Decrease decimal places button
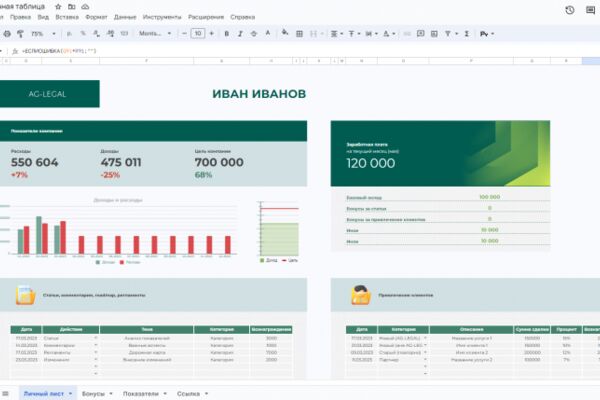The width and height of the screenshot is (600, 400). point(96,34)
